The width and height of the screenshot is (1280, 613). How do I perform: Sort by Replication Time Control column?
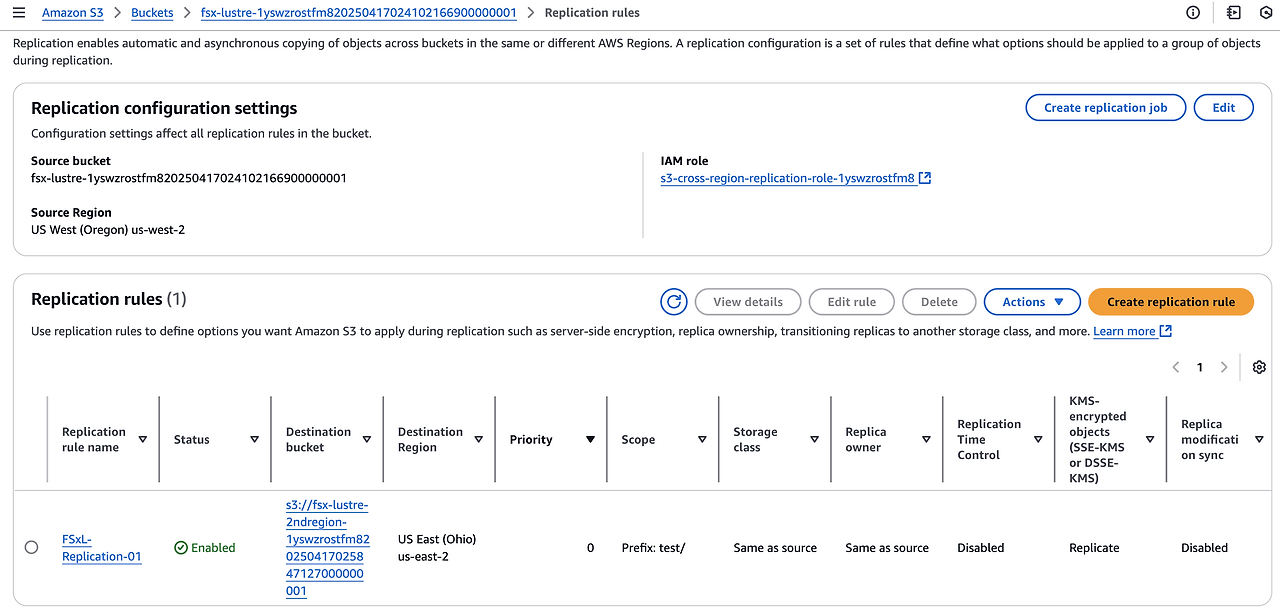point(1039,440)
